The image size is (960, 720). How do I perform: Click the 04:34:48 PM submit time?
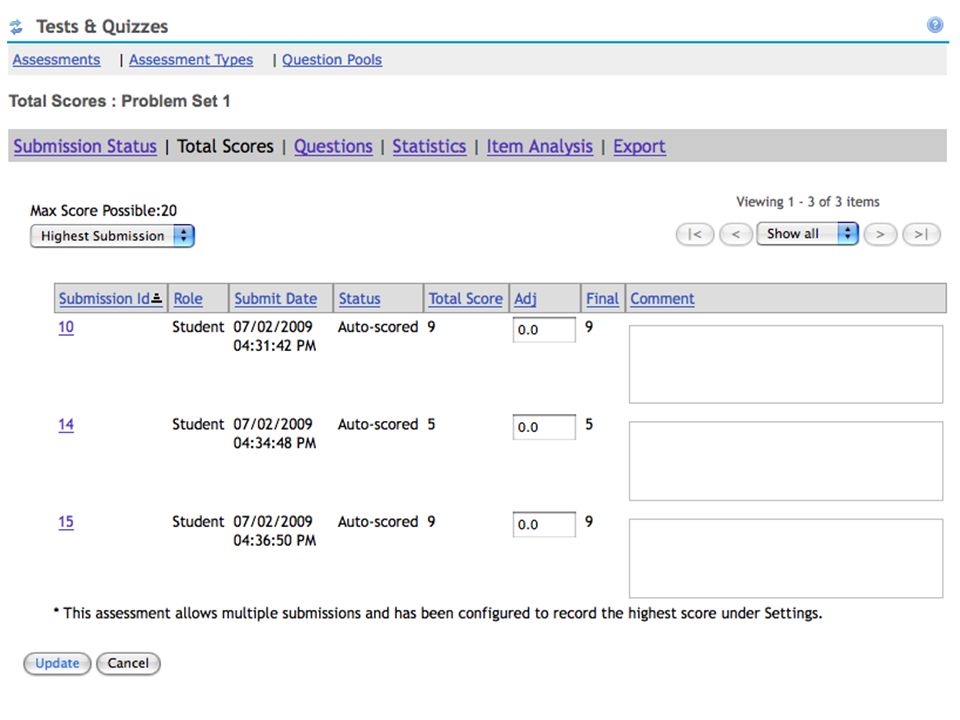pyautogui.click(x=274, y=443)
